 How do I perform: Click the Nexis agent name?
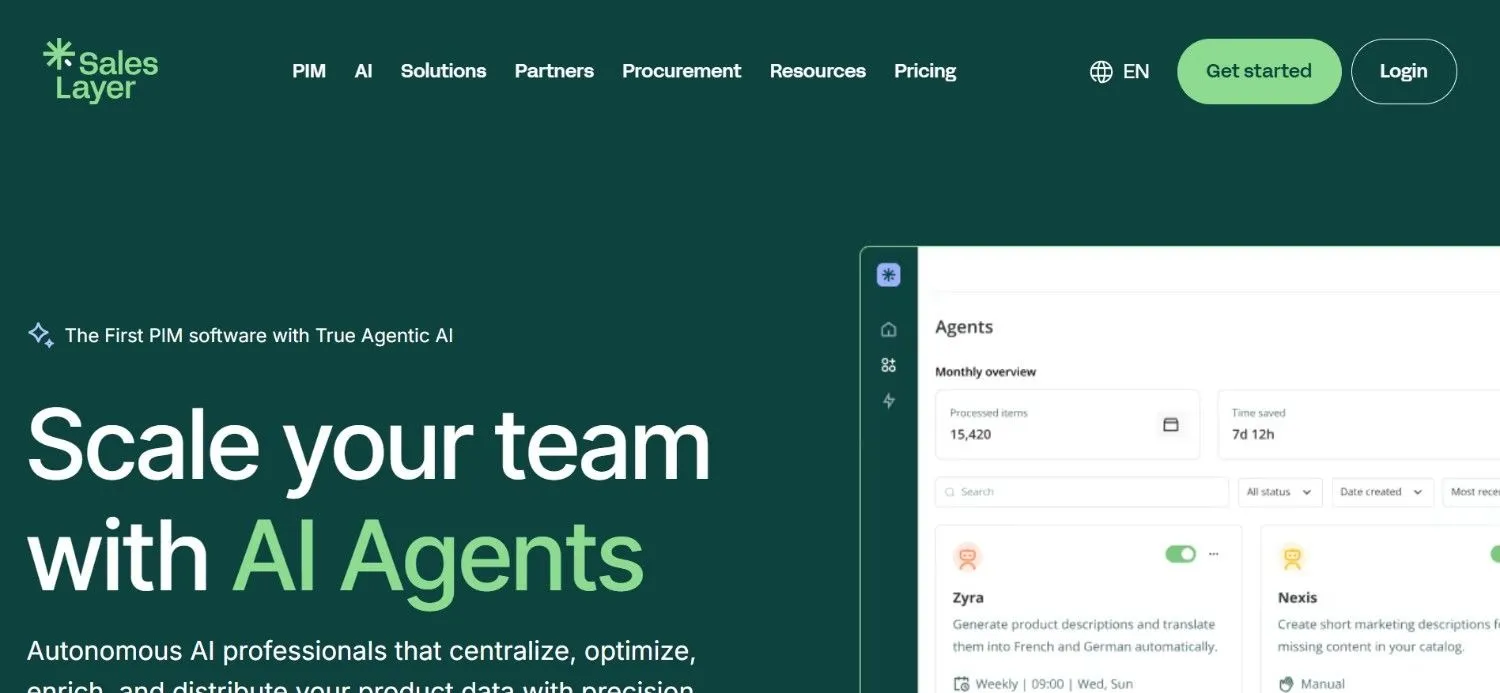point(1297,598)
